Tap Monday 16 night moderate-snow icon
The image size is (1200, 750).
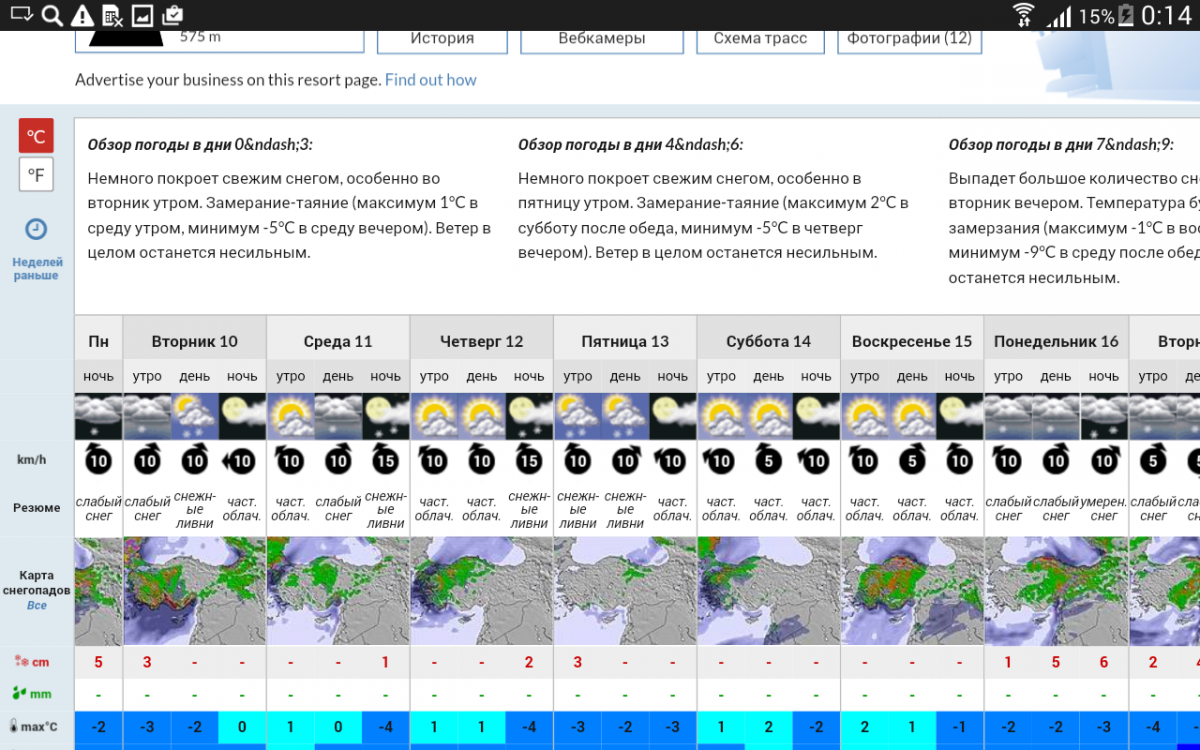tap(1104, 416)
